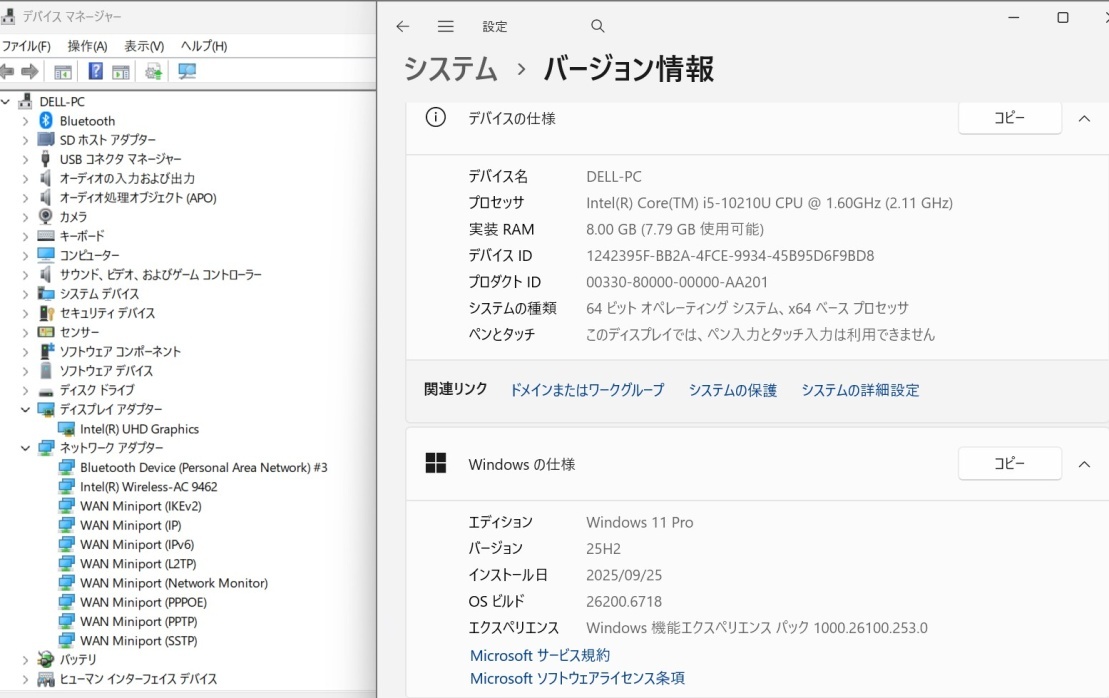Click the blue Help icon in Device Manager toolbar
Viewport: 1109px width, 698px height.
click(x=96, y=71)
